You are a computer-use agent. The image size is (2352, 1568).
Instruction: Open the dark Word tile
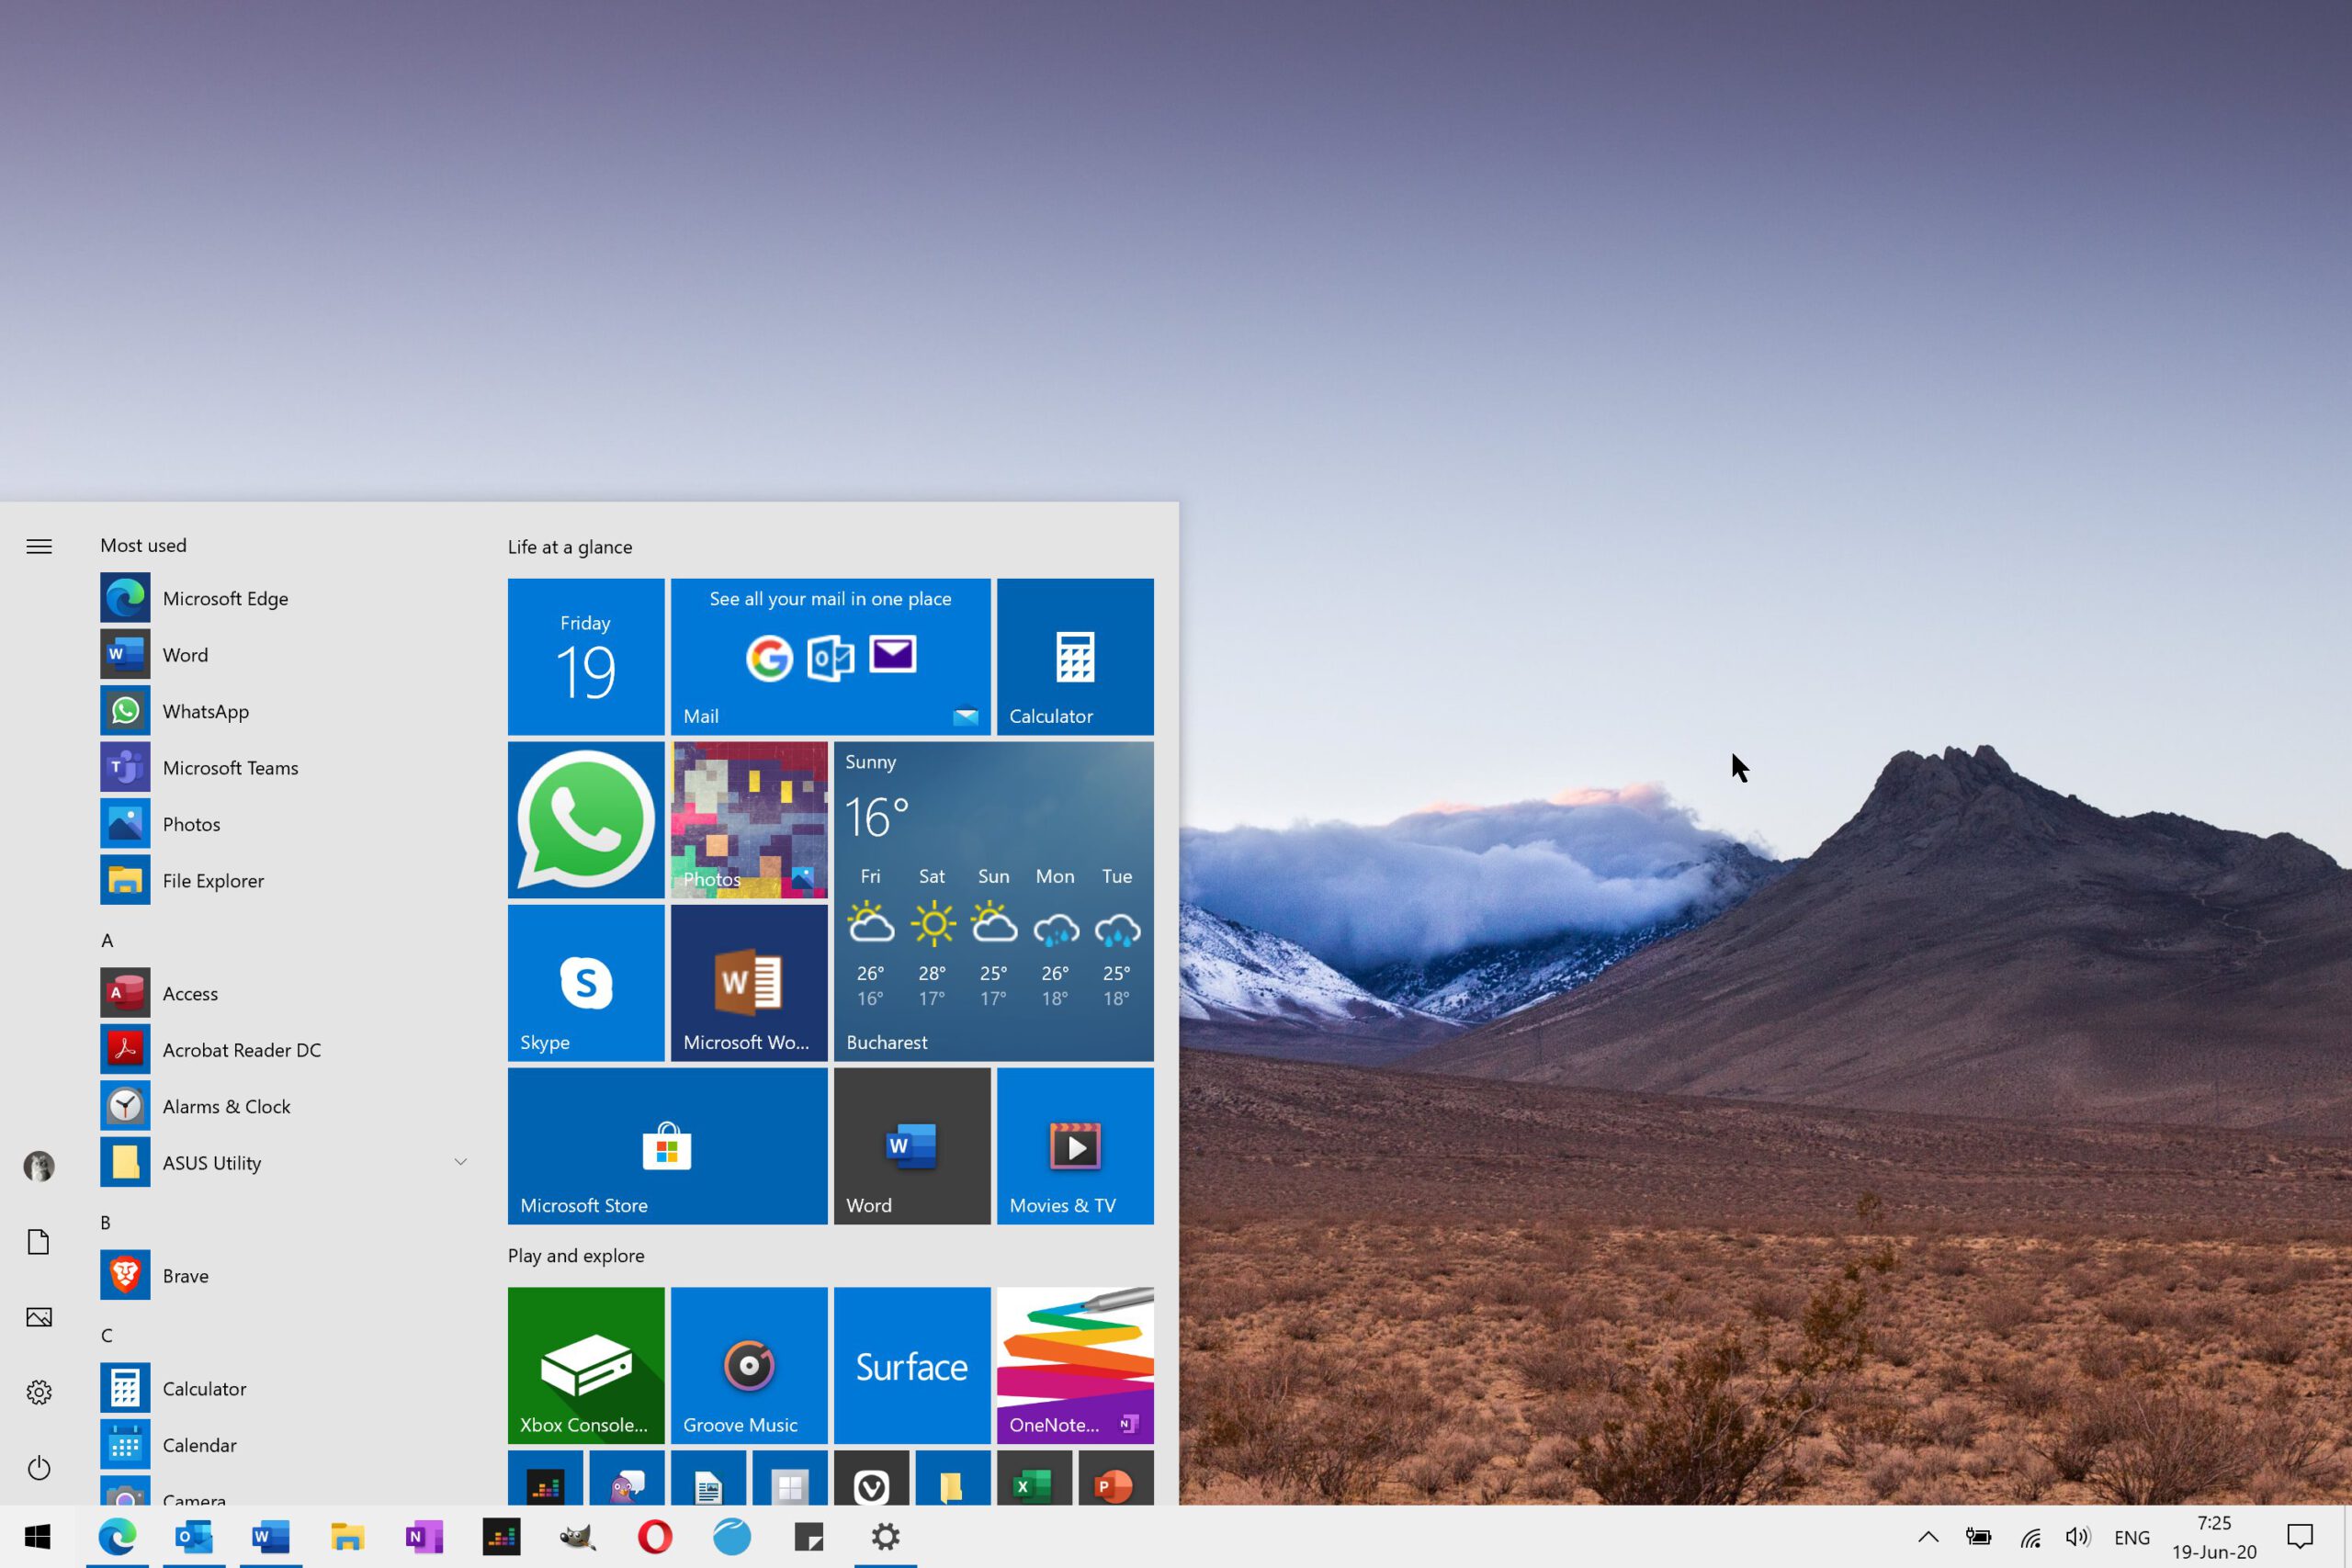coord(912,1146)
